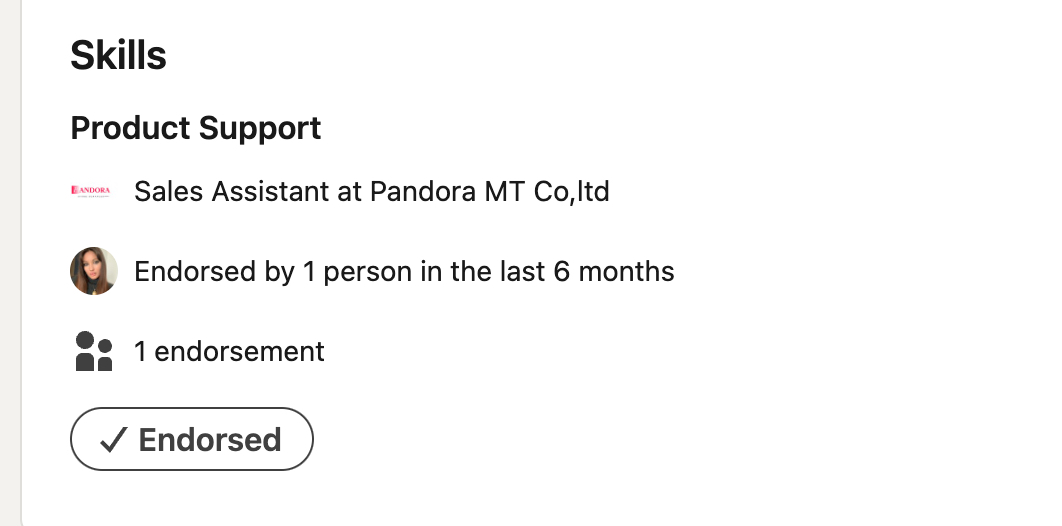Click the "Sales Assistant" job title text

click(234, 191)
